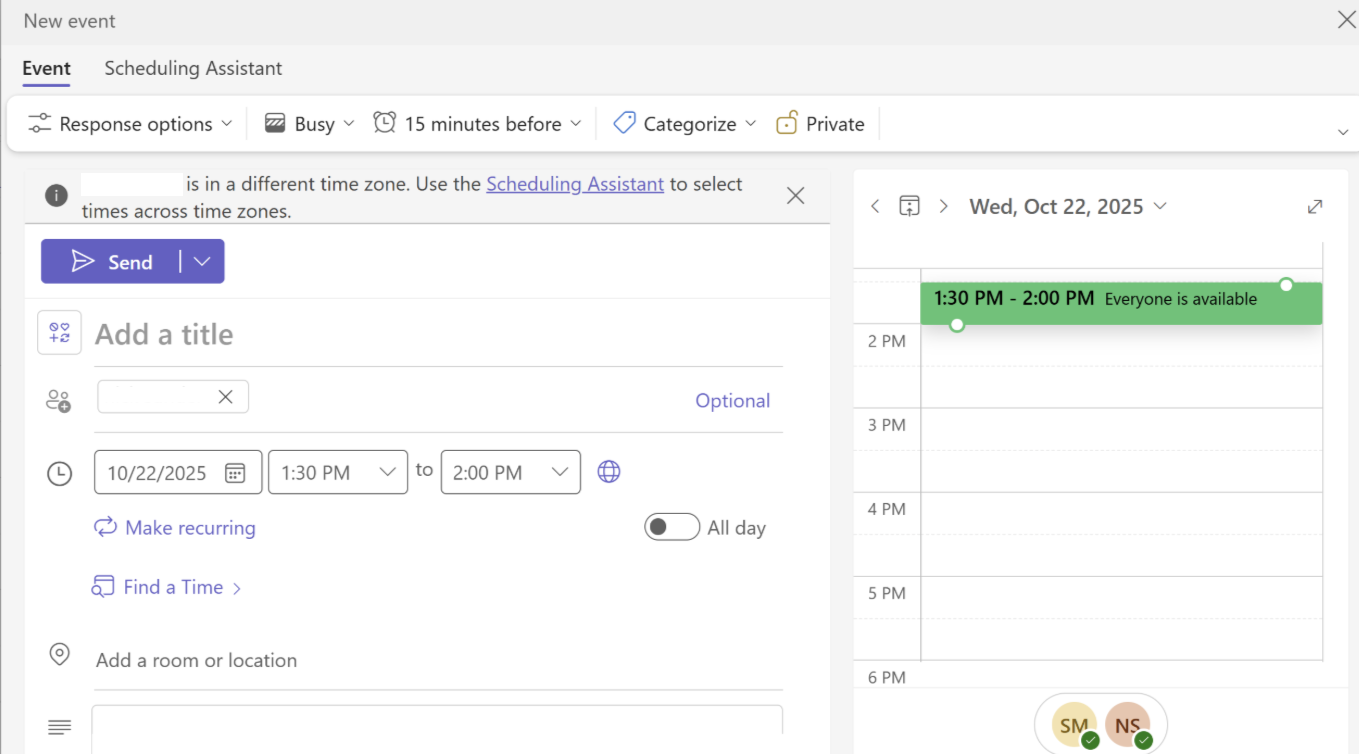Click the 10/22/2025 date field

[x=178, y=472]
